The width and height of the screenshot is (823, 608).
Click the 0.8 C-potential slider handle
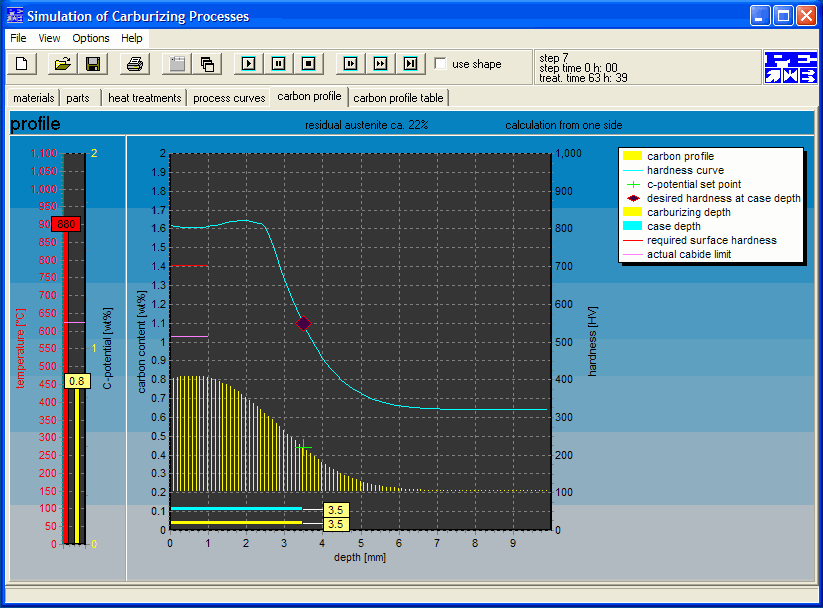77,381
